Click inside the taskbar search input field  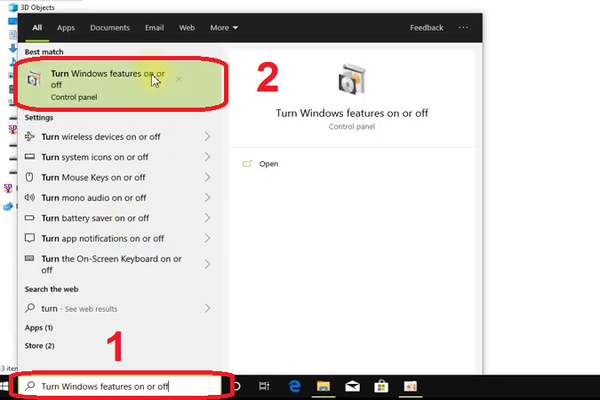pos(120,386)
